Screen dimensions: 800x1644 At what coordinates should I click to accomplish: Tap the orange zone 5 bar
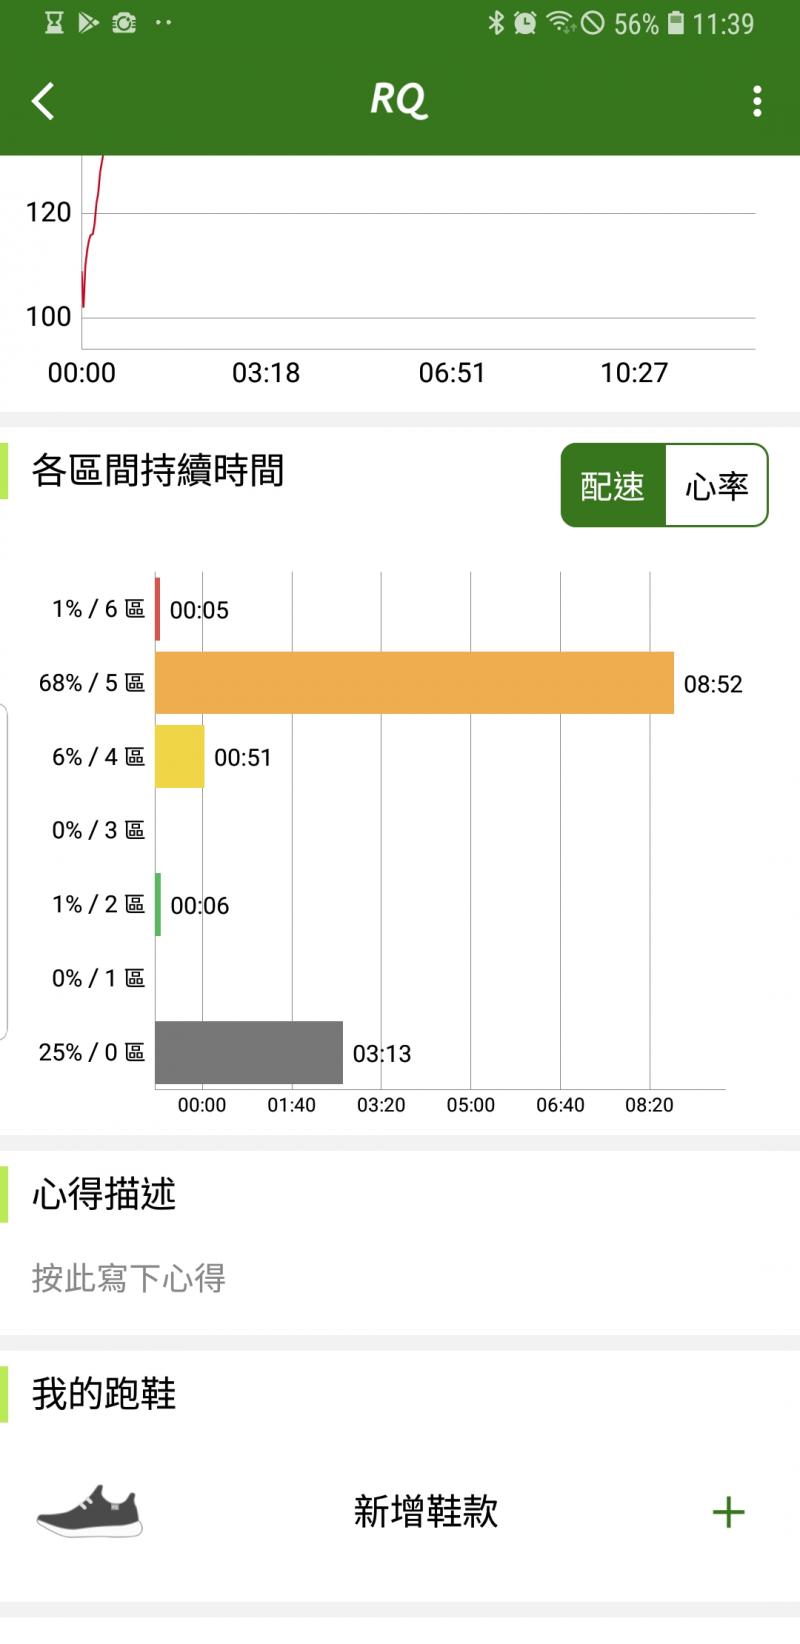414,683
